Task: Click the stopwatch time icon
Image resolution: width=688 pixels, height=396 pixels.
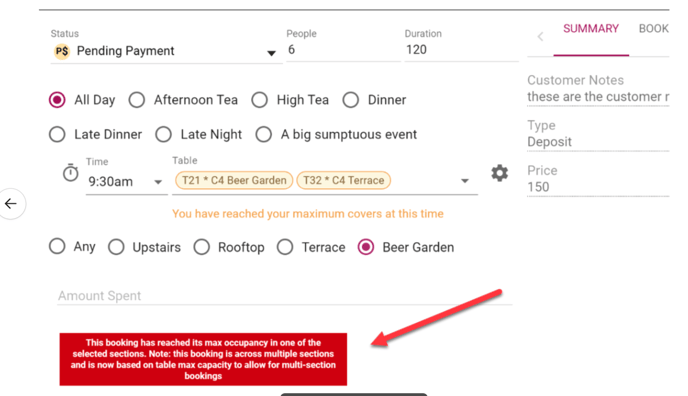Action: [70, 173]
